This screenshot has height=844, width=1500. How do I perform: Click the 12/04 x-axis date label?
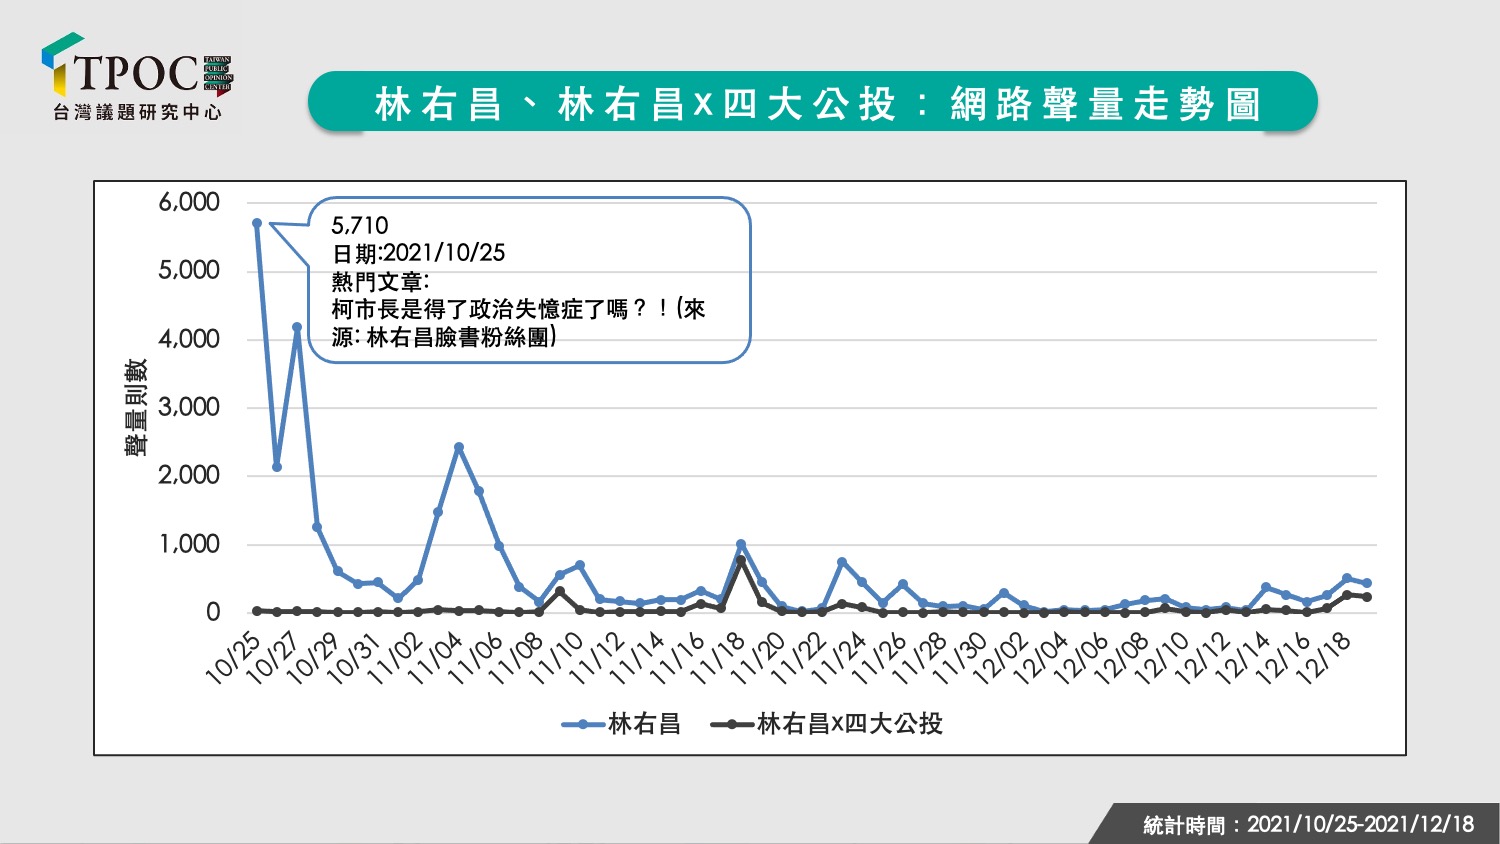[x=1042, y=657]
